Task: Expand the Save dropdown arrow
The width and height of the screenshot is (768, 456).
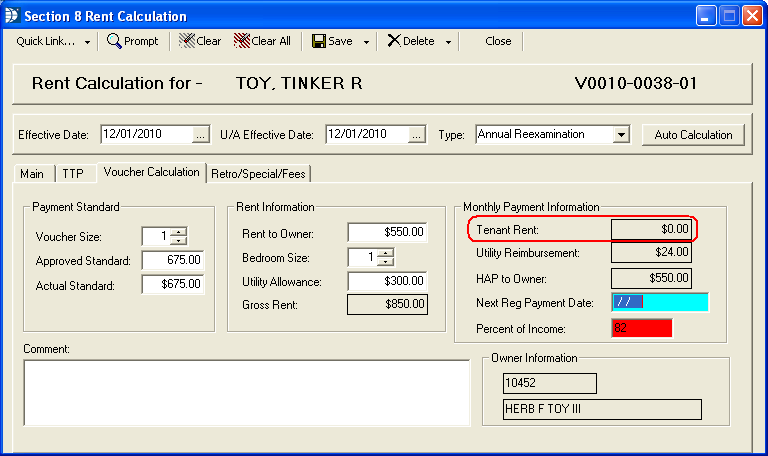Action: [366, 42]
